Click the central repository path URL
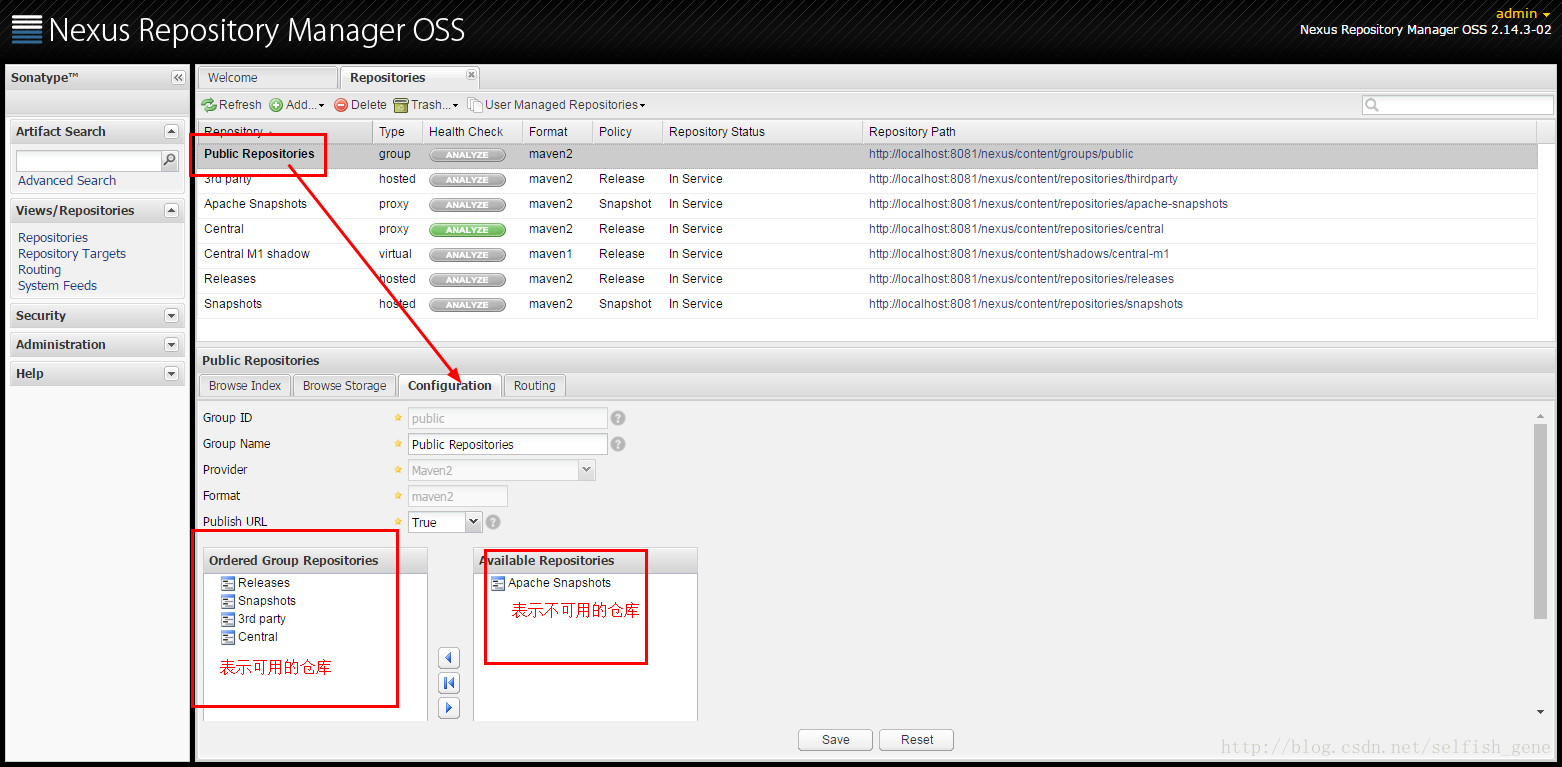 pos(1017,229)
